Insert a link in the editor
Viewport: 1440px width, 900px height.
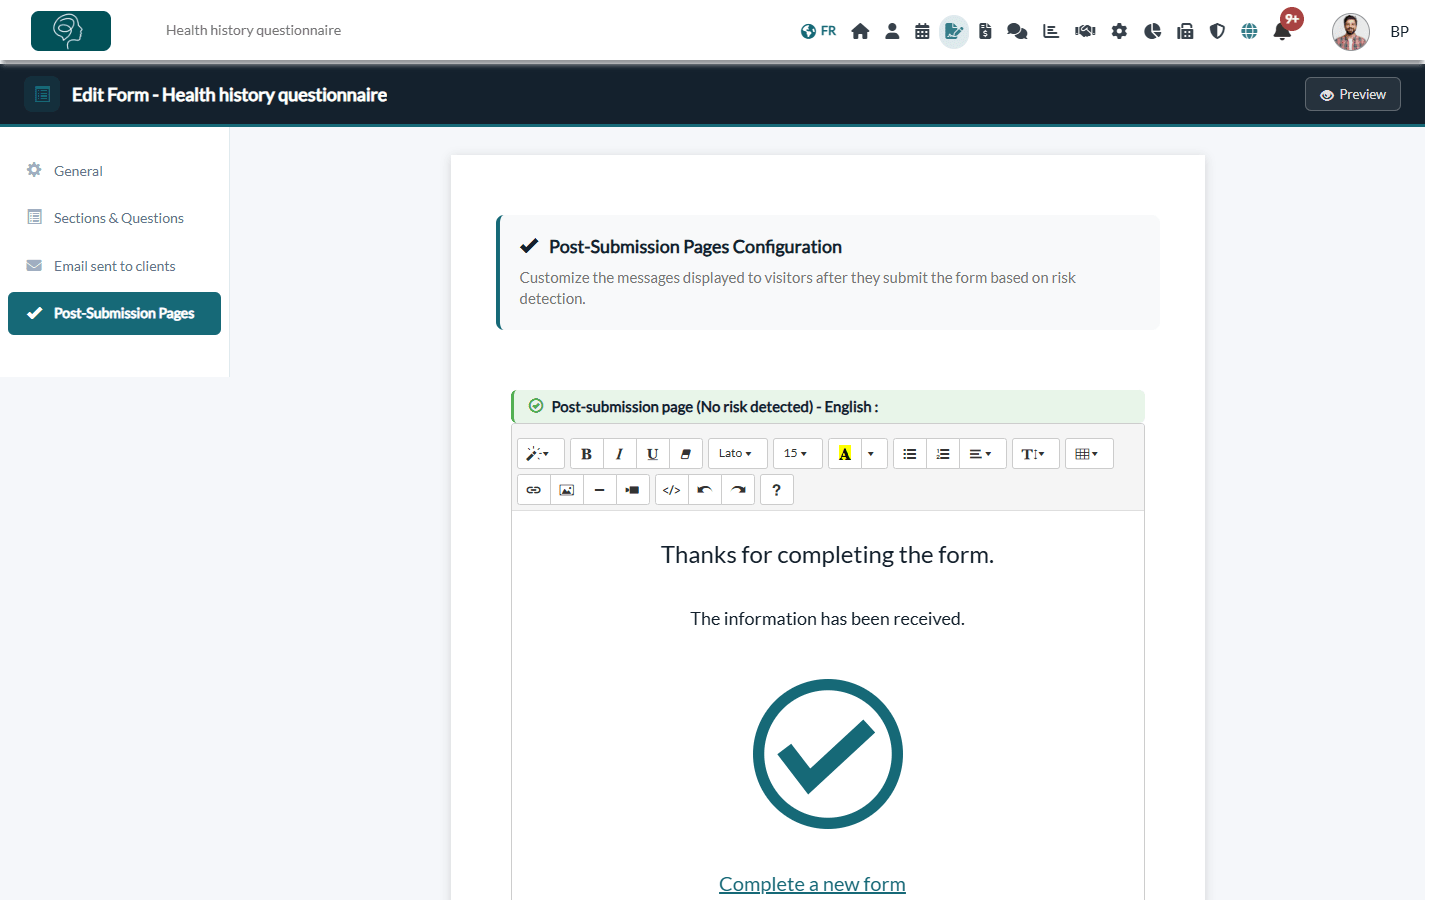tap(534, 490)
